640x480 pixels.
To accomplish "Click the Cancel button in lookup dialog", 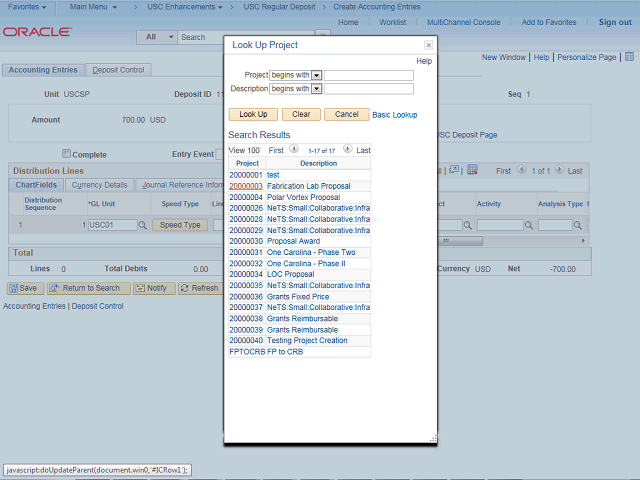I will pos(347,114).
